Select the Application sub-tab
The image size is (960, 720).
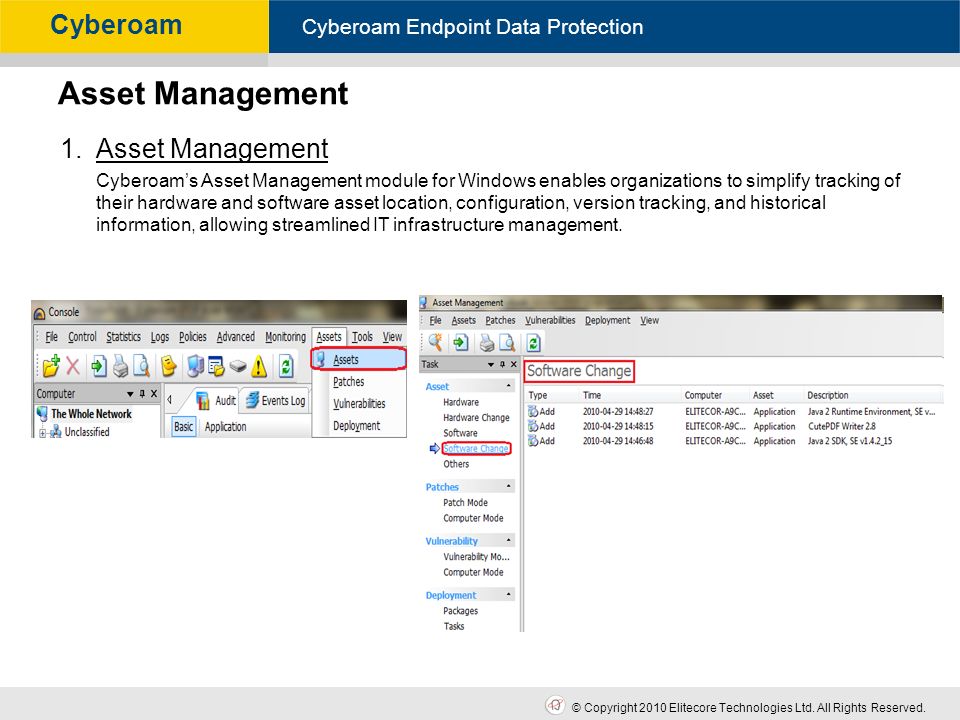[x=225, y=427]
